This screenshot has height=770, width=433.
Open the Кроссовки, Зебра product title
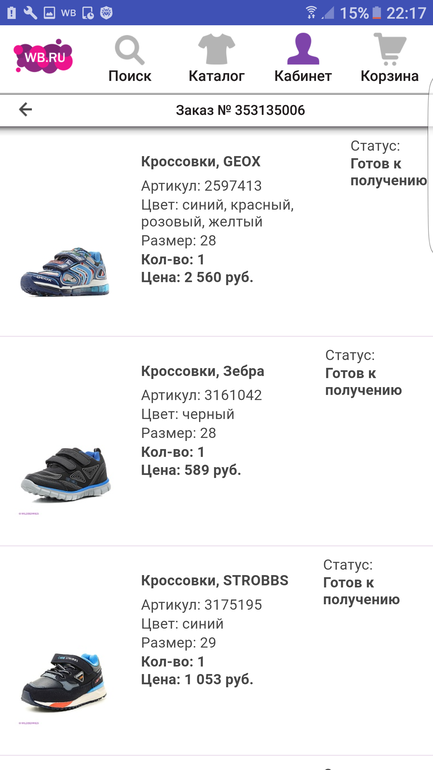coord(203,371)
